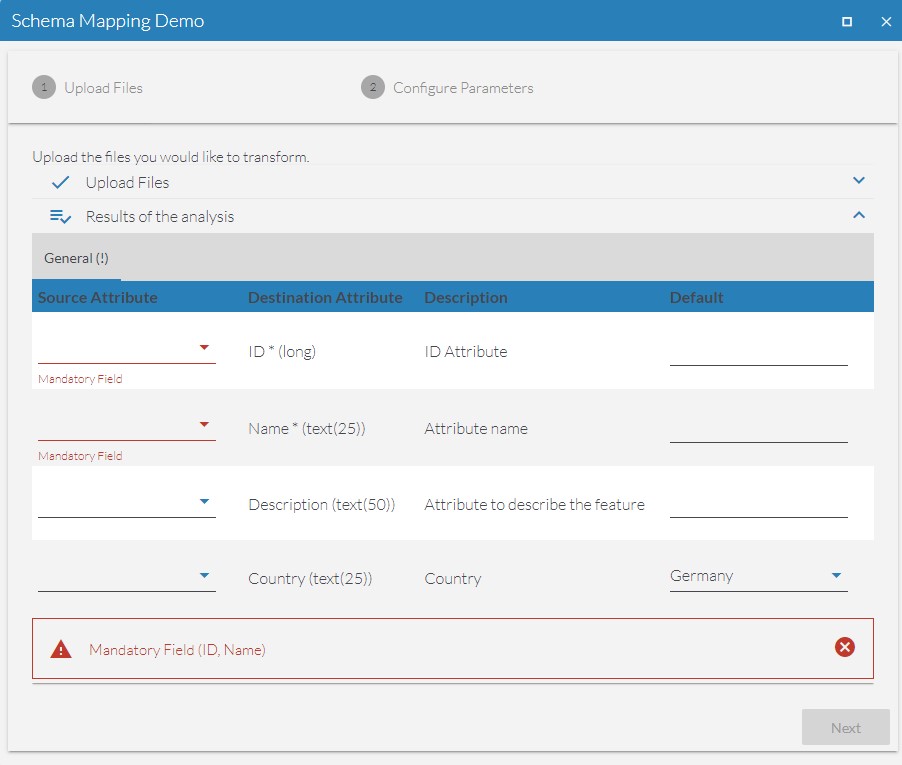Collapse the Results of the analysis section

point(858,215)
